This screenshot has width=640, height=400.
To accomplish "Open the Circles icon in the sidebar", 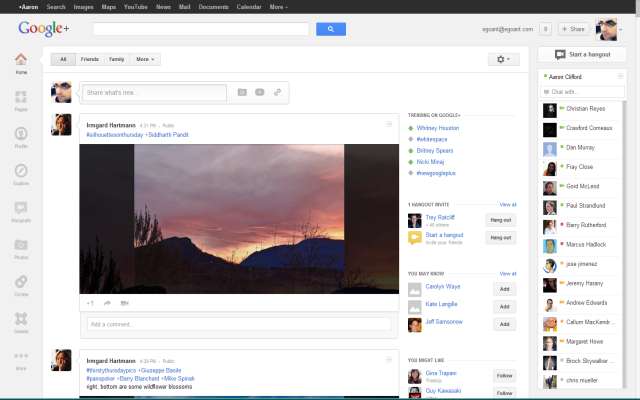I will [21, 285].
